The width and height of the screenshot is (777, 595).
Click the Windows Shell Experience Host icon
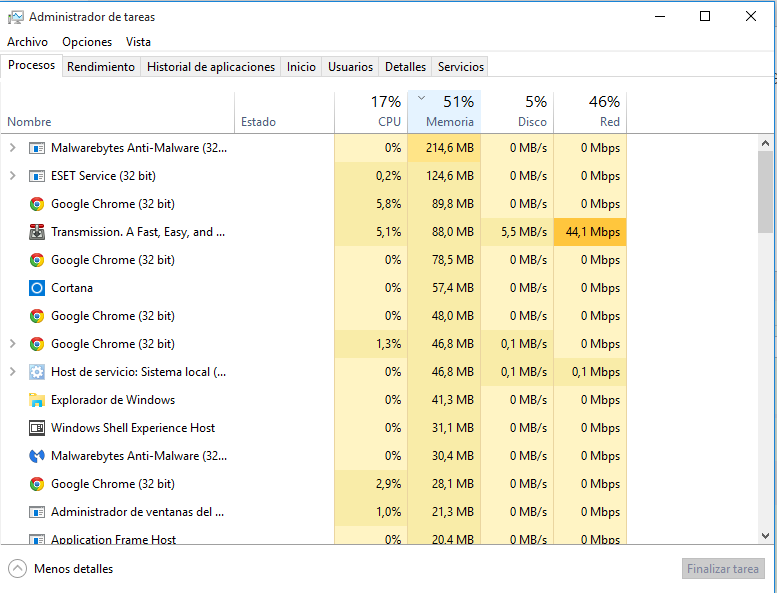37,428
